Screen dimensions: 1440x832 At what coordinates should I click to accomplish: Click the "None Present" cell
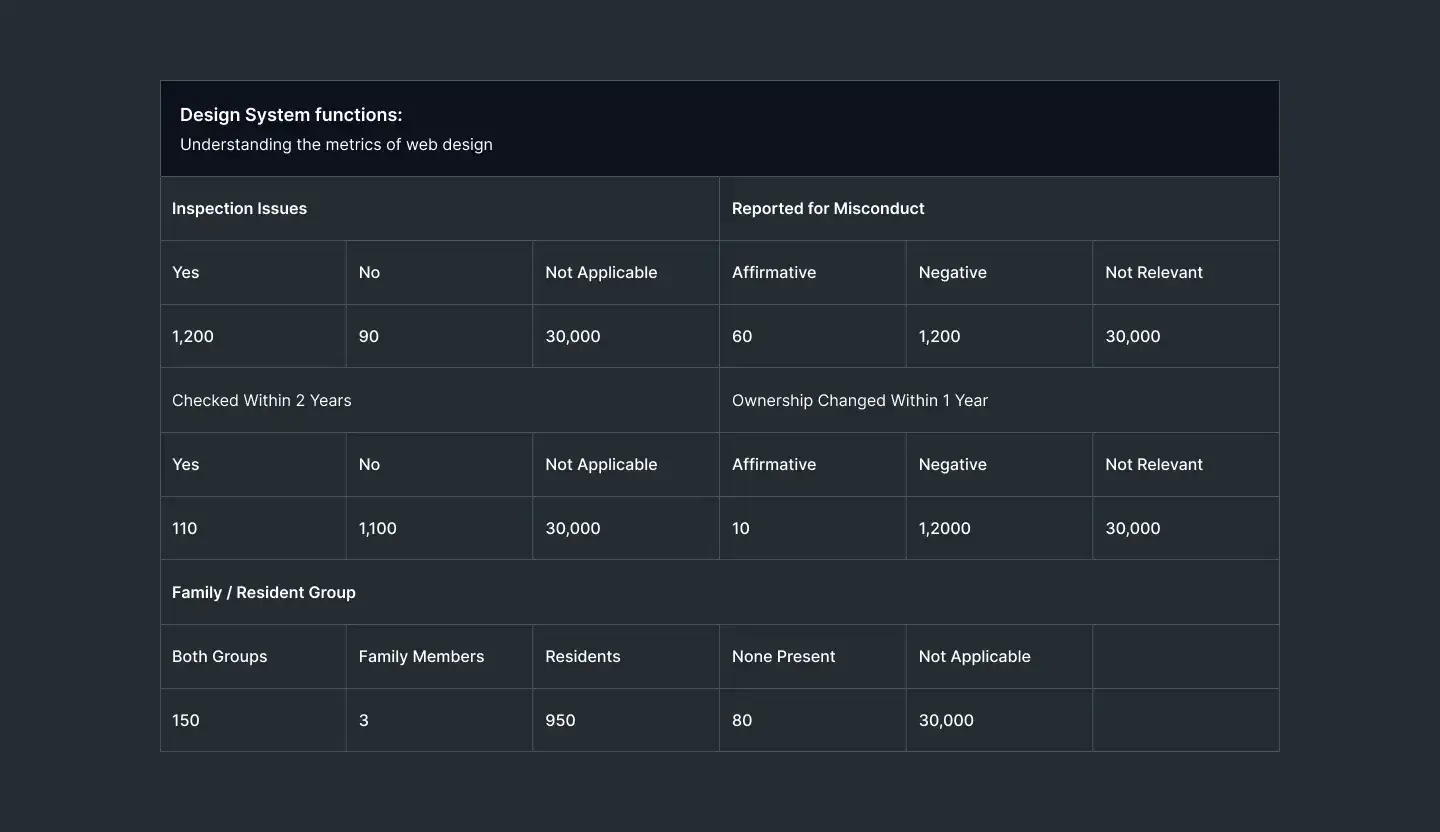click(x=783, y=657)
